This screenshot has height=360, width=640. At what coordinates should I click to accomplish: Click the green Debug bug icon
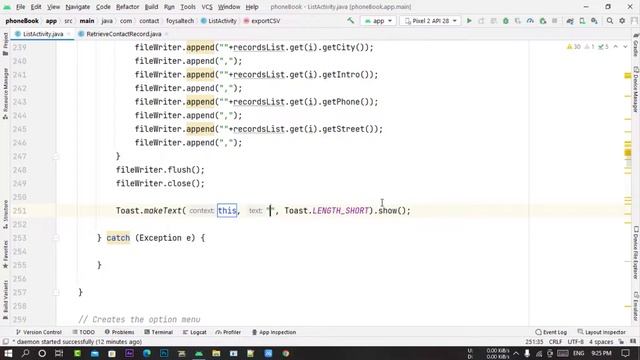[506, 20]
